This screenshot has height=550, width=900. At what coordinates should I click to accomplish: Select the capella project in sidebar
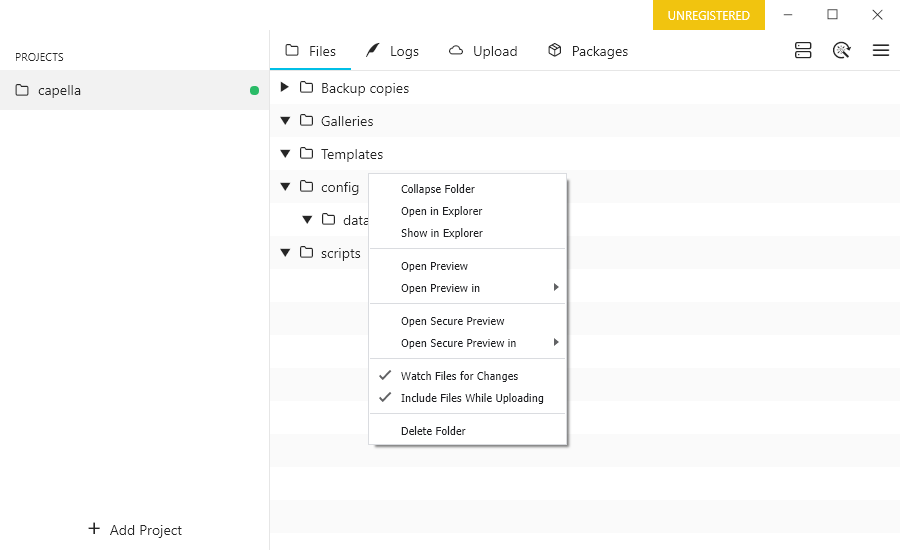click(x=60, y=91)
